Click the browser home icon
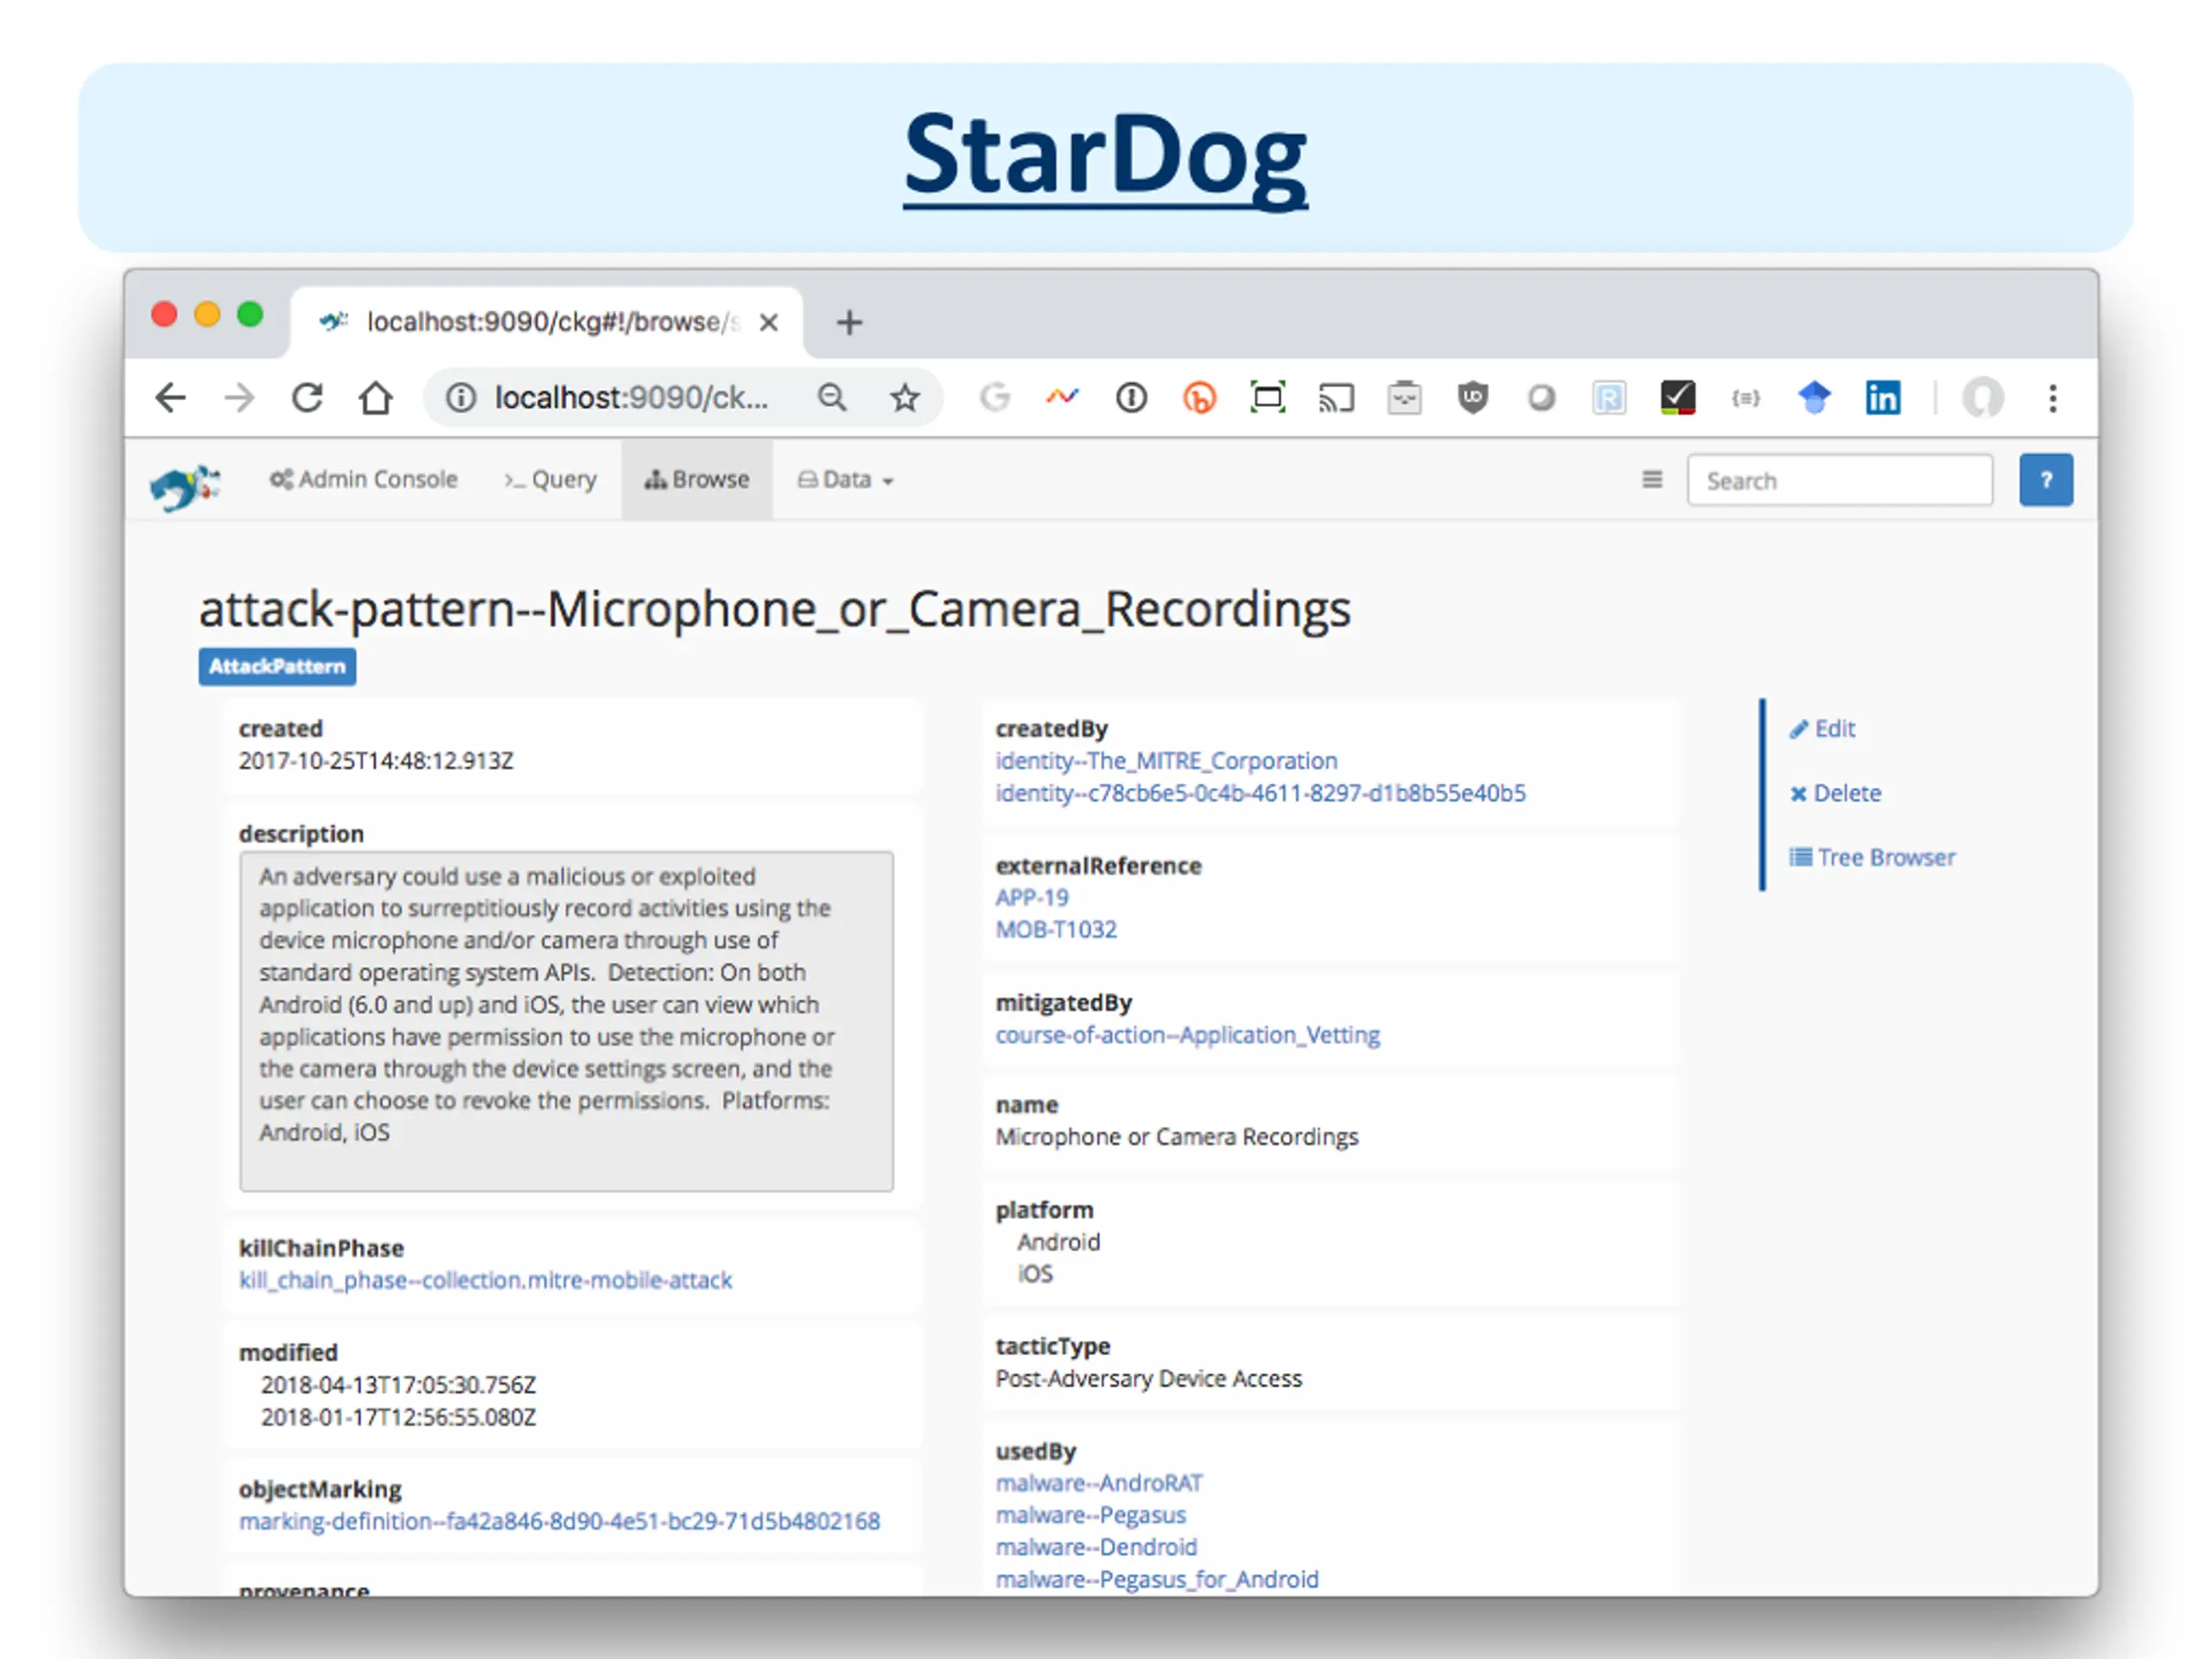 click(376, 398)
